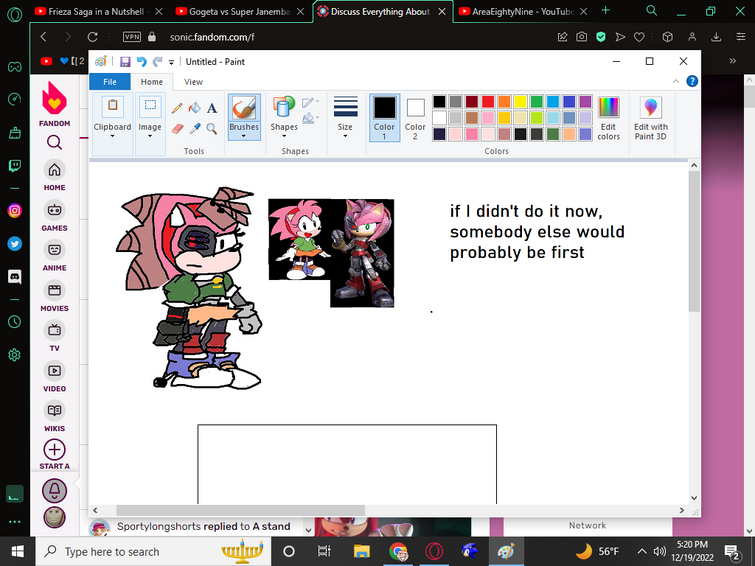755x566 pixels.
Task: Click the Paint horizontal scrollbar thumb
Action: 240,510
